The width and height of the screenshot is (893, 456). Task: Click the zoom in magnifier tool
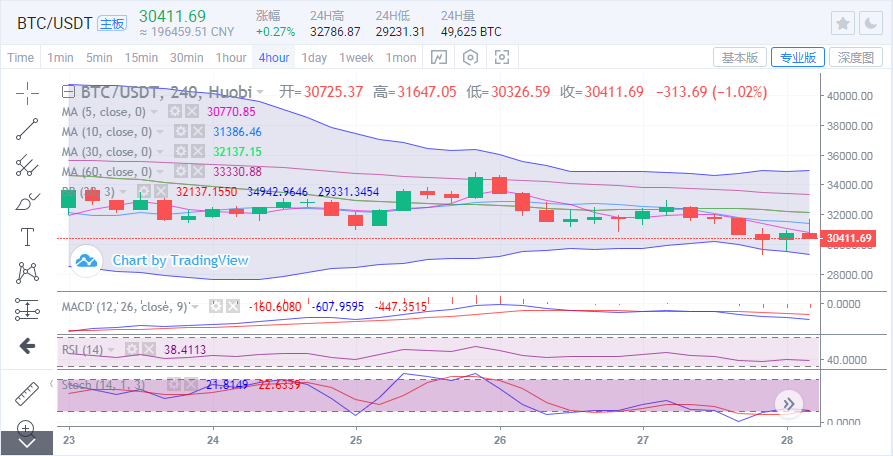point(27,428)
